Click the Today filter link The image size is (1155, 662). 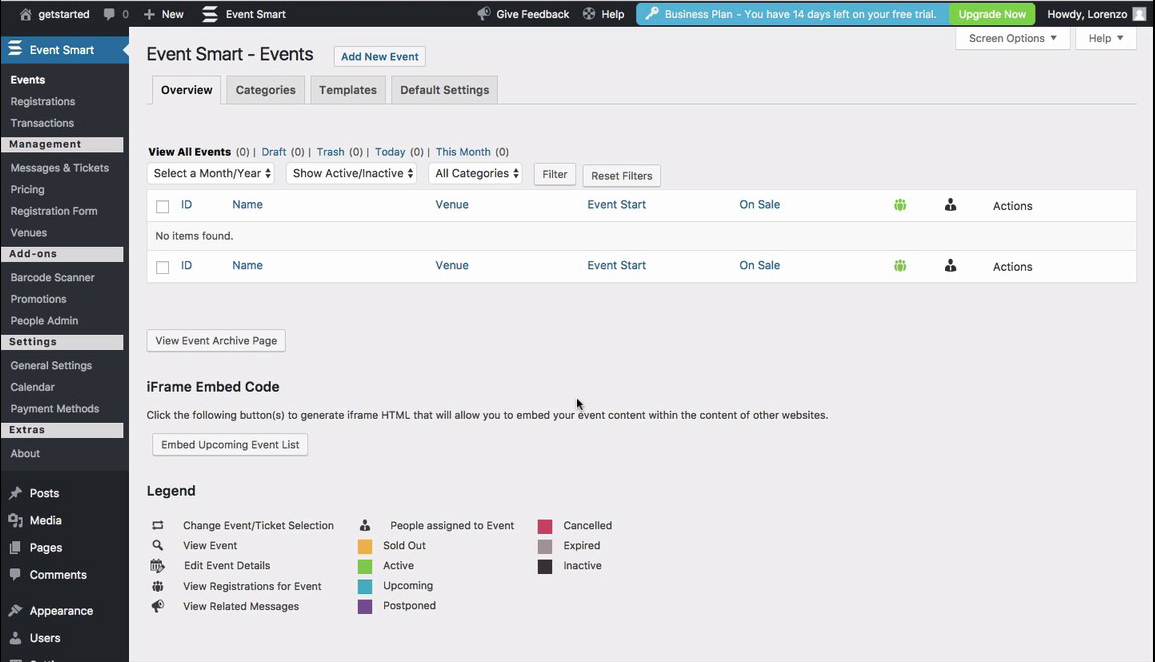pyautogui.click(x=390, y=152)
